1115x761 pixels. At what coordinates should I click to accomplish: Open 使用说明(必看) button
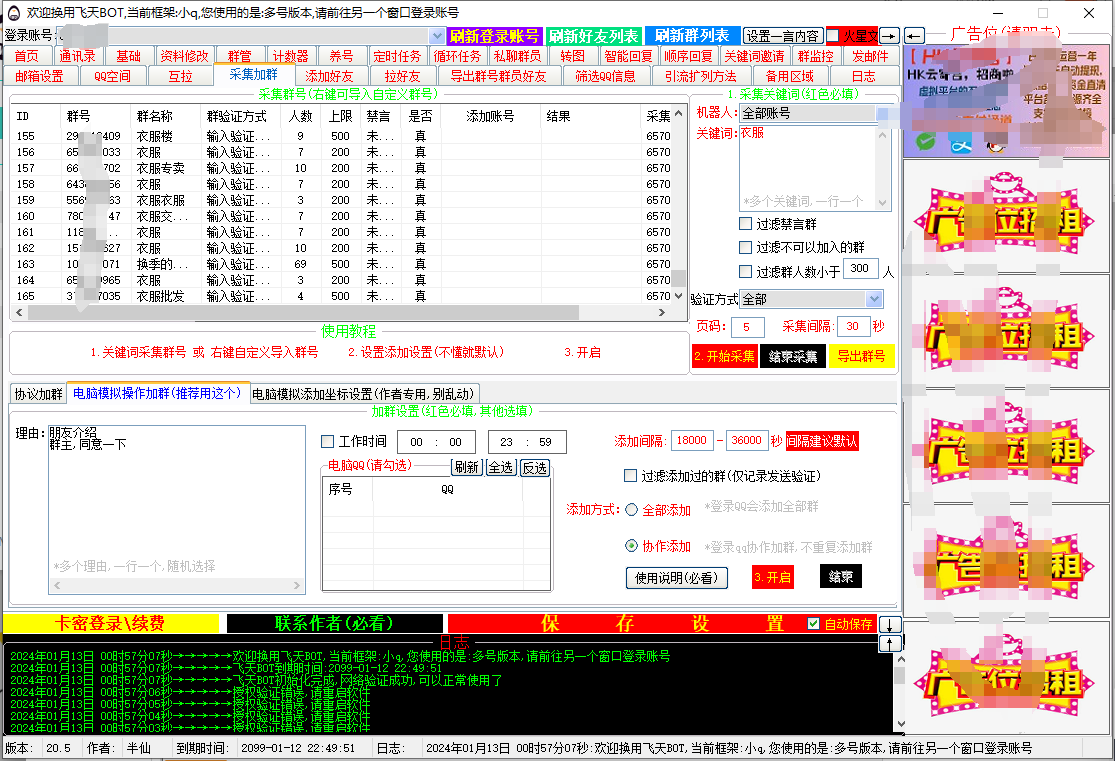coord(676,578)
